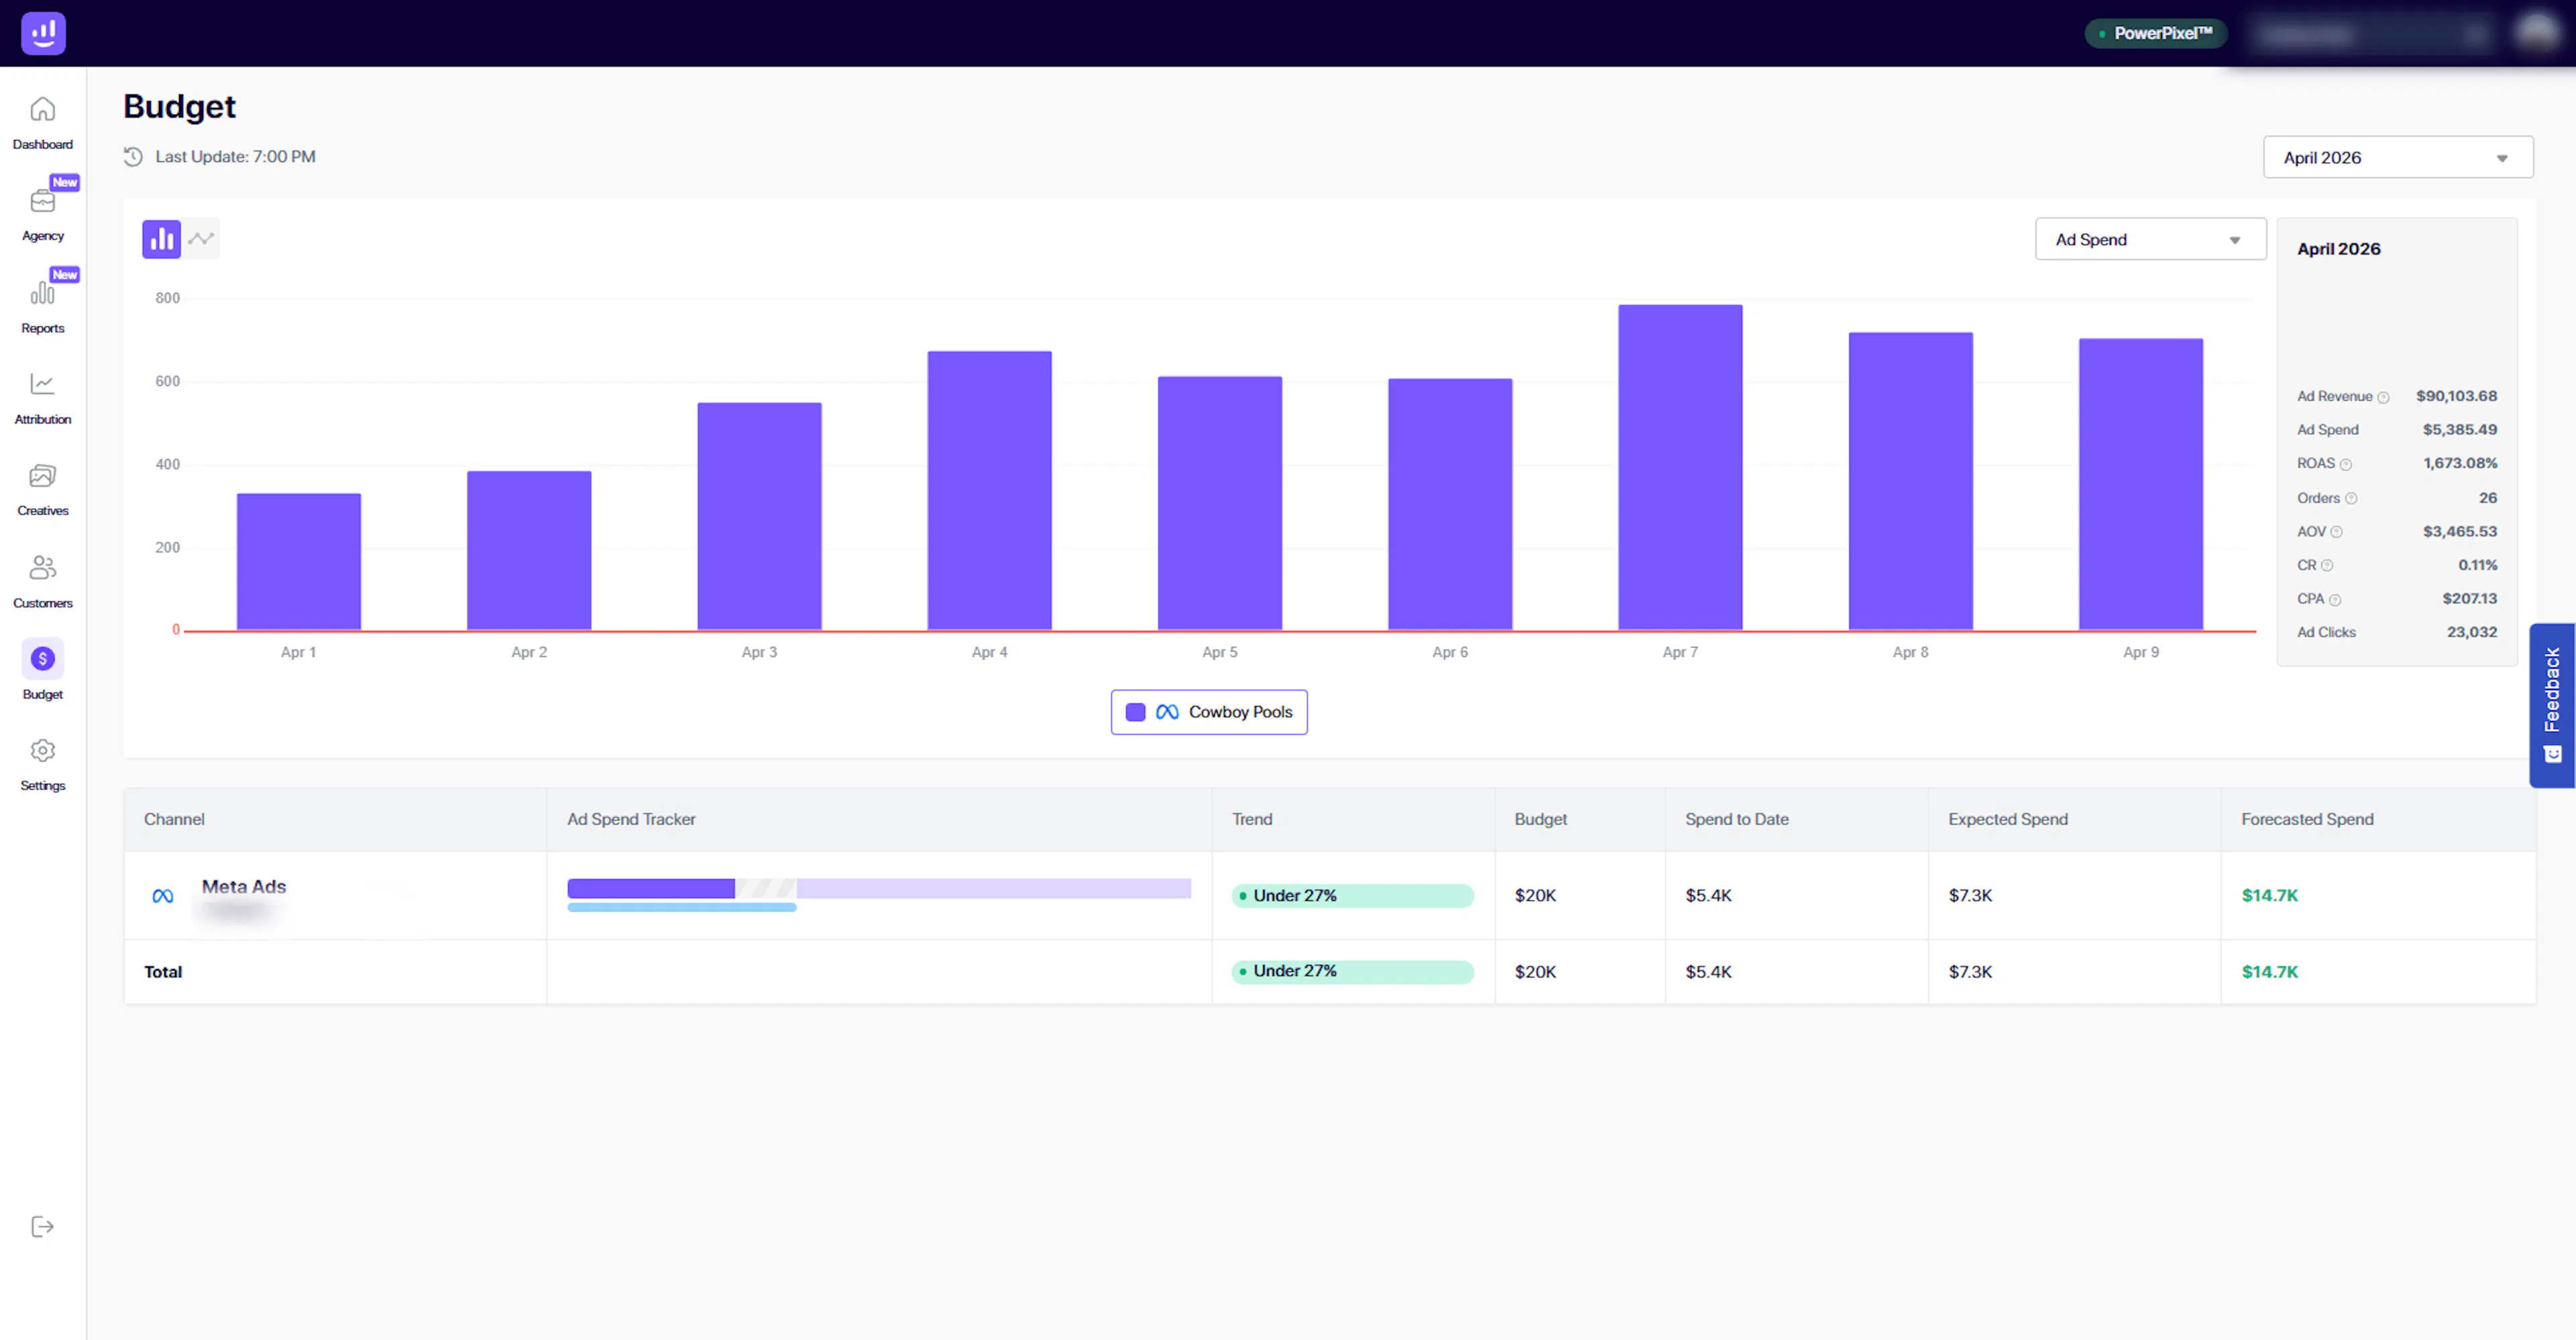Toggle Cowboy Pools legend series

click(x=1208, y=712)
